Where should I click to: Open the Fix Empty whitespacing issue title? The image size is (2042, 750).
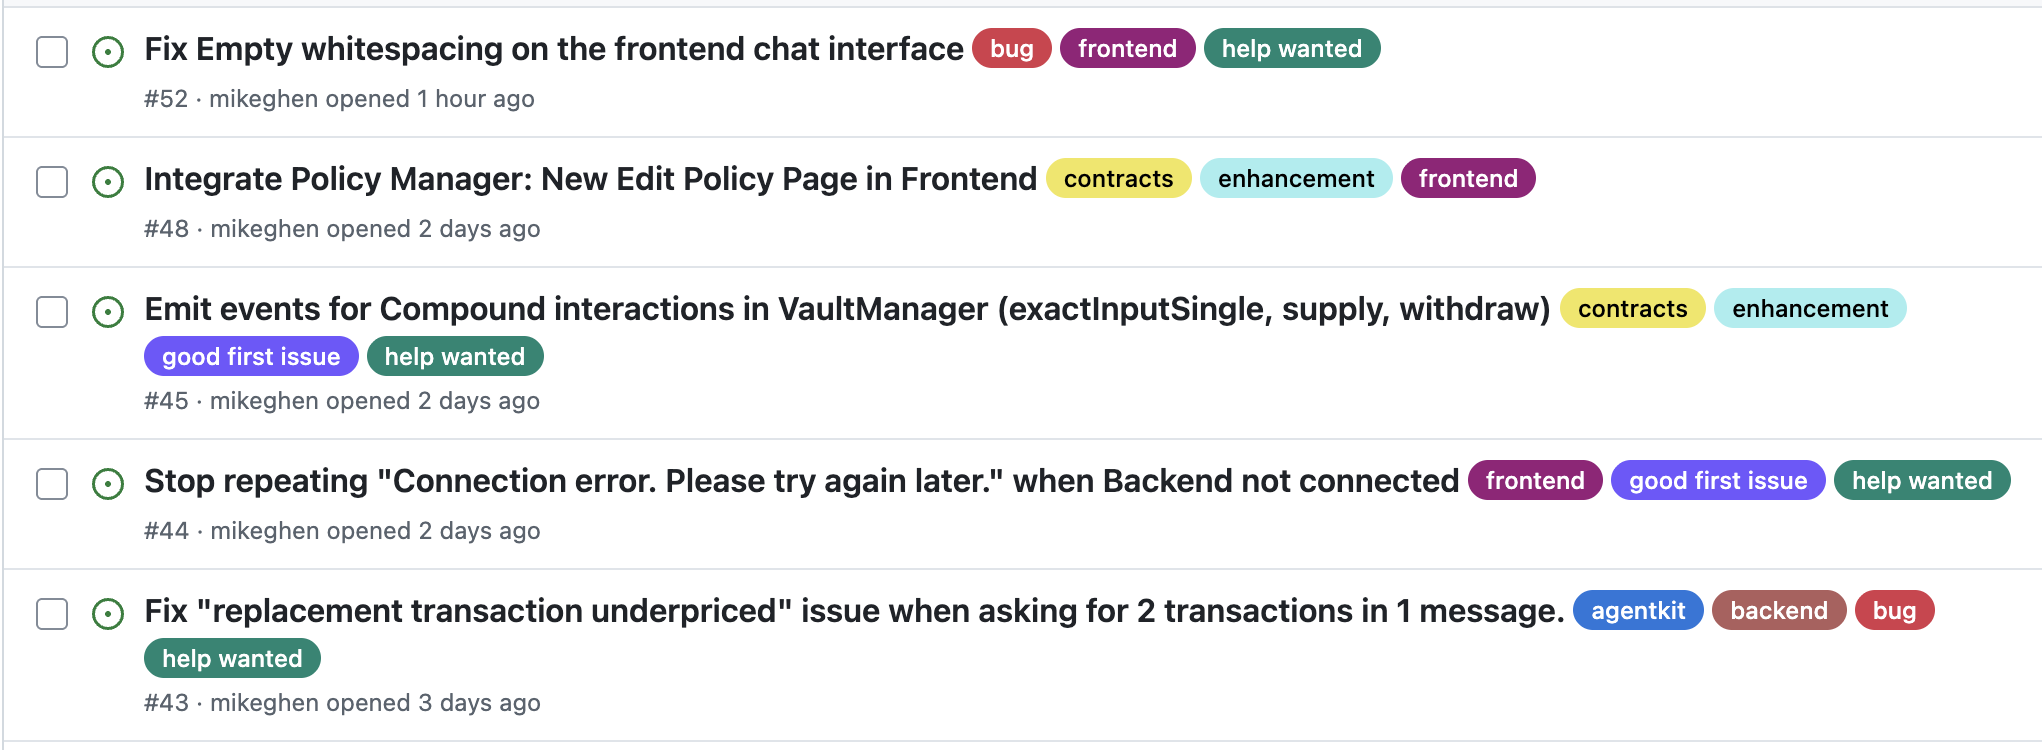[553, 49]
